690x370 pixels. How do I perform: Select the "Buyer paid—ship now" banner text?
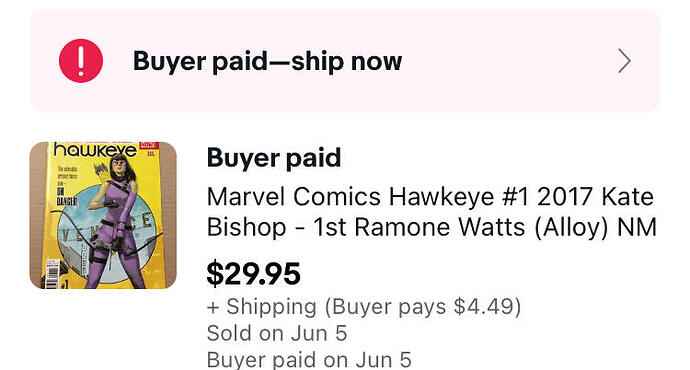[x=267, y=61]
